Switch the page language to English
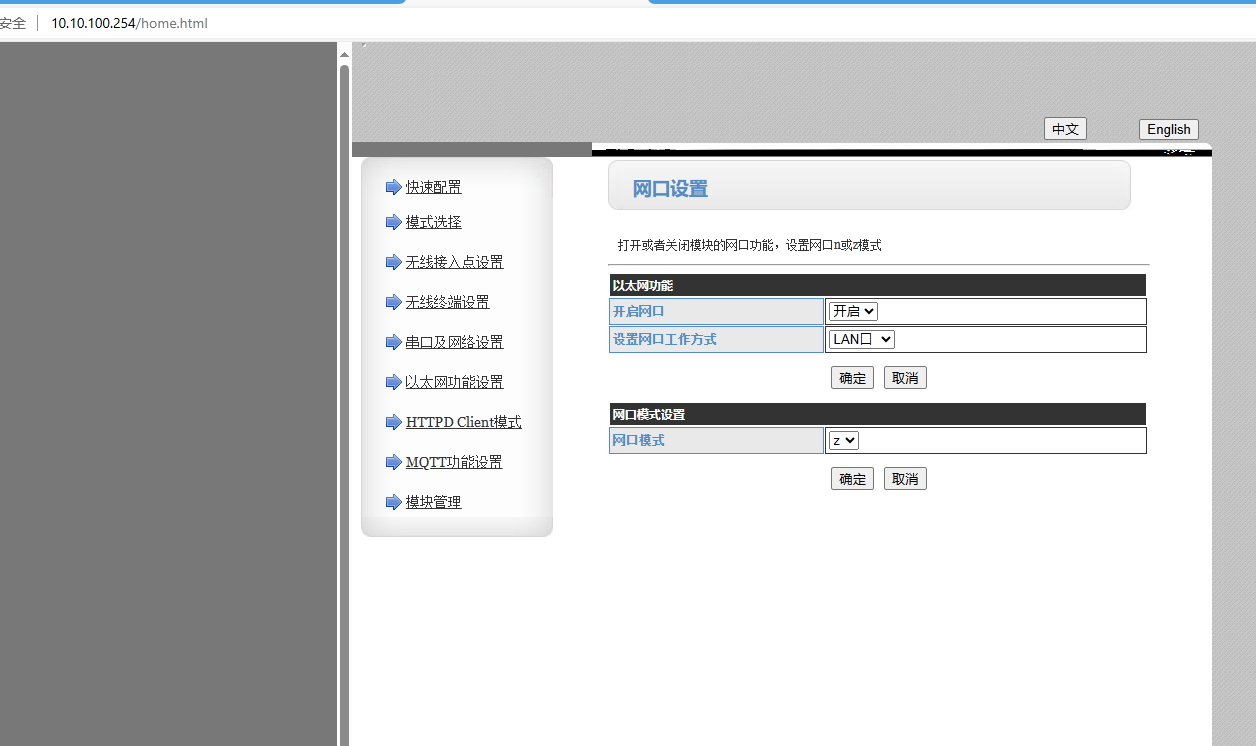This screenshot has width=1256, height=746. click(x=1168, y=129)
